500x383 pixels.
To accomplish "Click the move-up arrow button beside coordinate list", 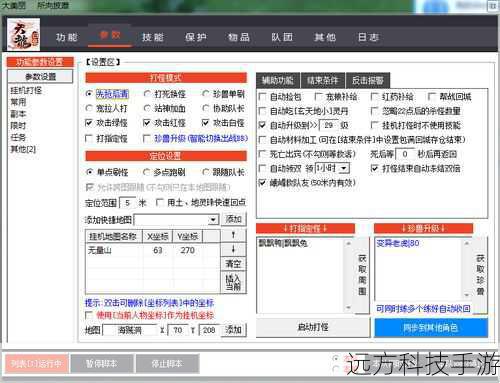I will coord(233,235).
